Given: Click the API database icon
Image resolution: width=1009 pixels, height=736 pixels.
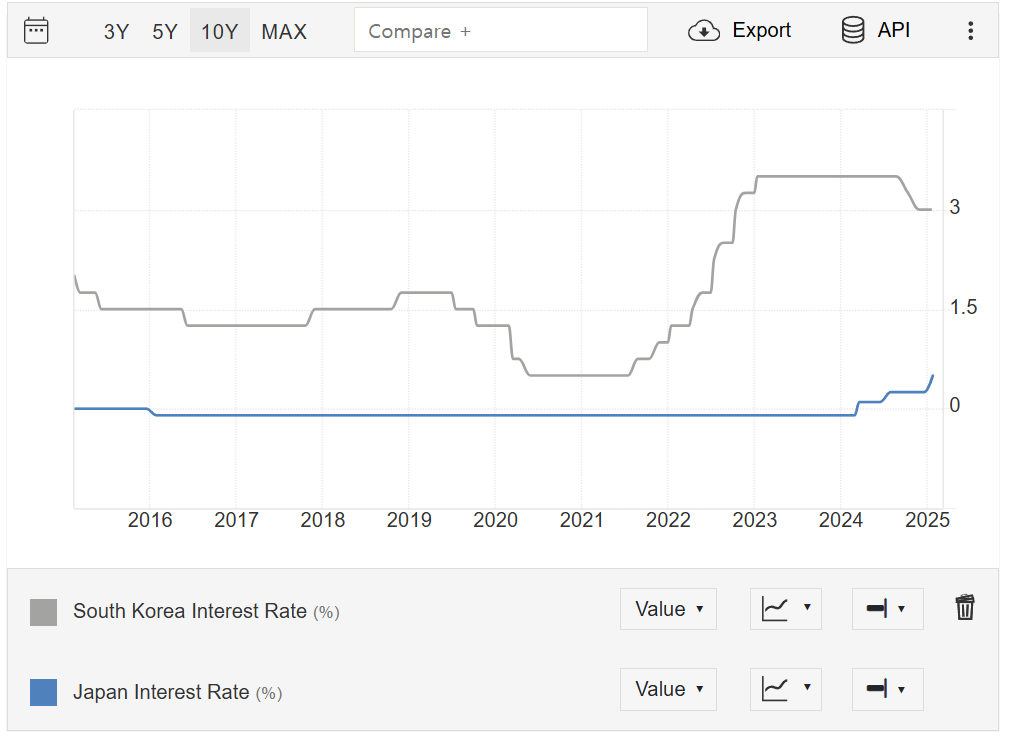Looking at the screenshot, I should click(853, 30).
